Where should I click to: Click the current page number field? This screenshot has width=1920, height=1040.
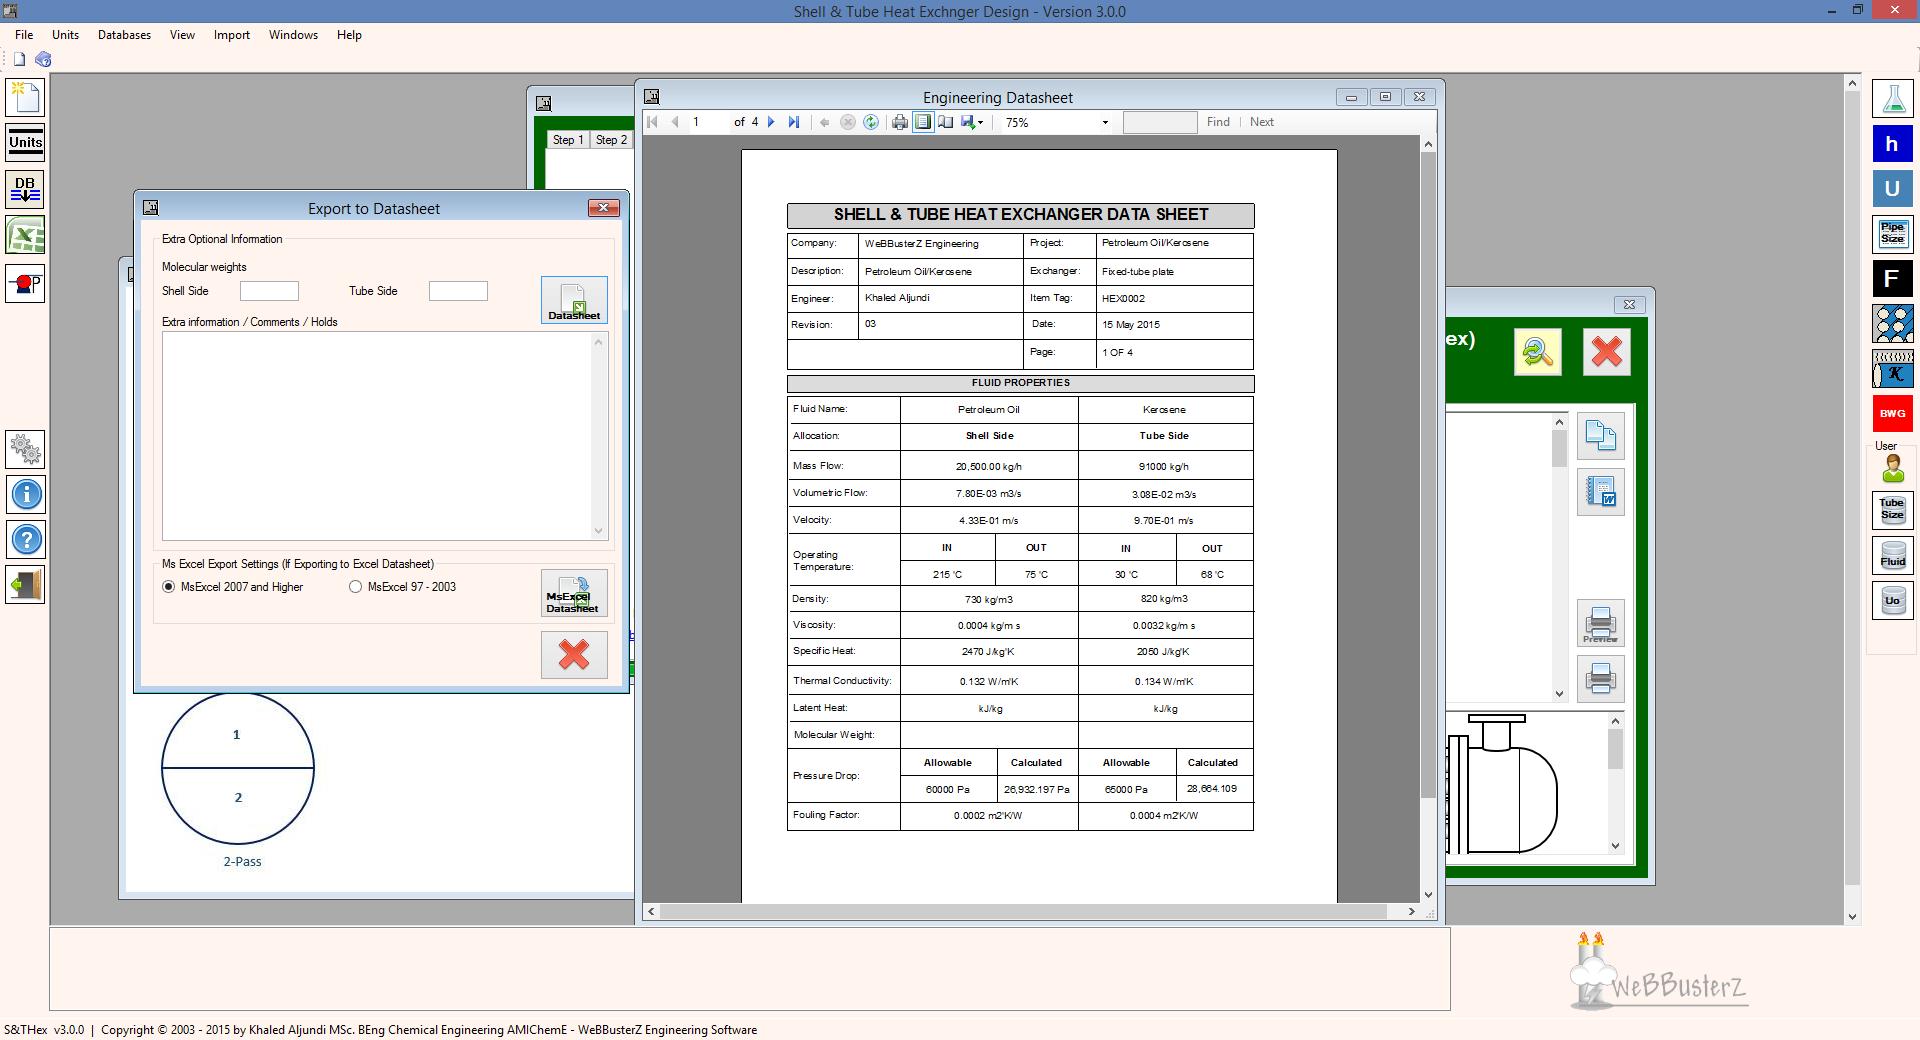tap(707, 122)
